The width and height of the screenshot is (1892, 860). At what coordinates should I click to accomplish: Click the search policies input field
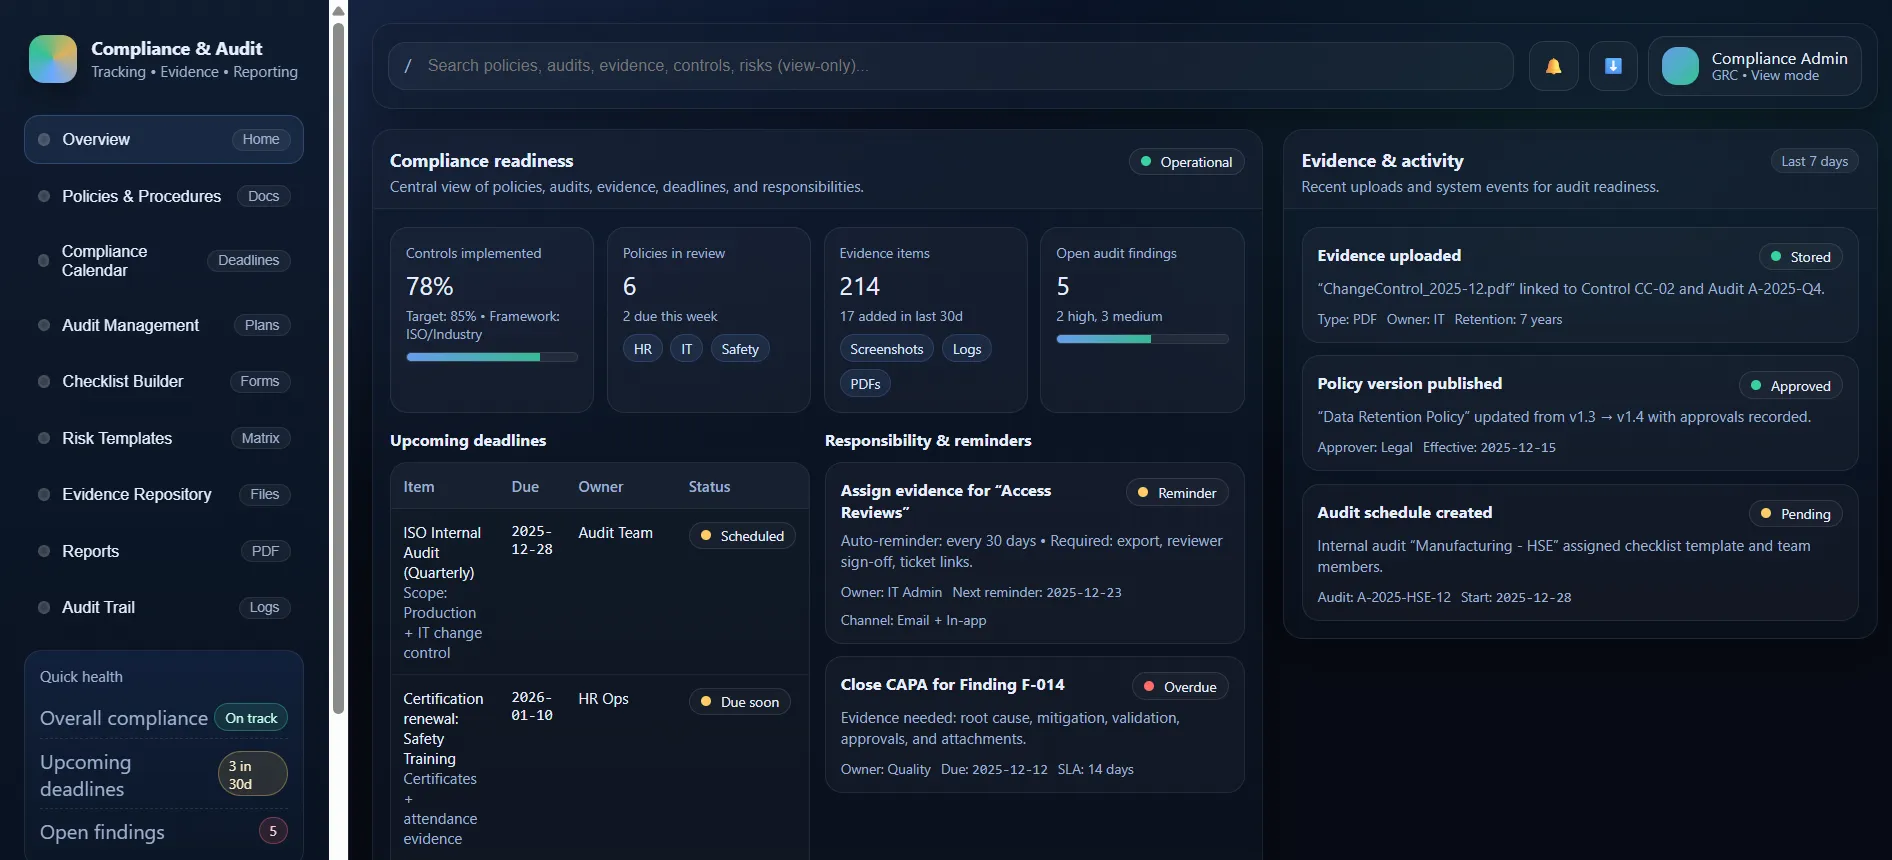click(950, 66)
